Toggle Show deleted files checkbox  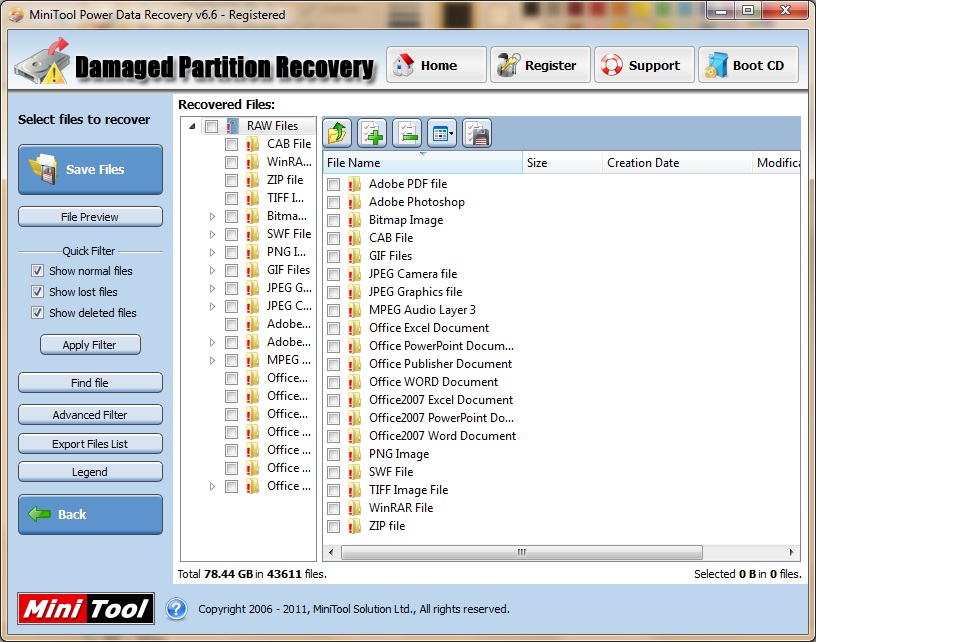pyautogui.click(x=37, y=313)
